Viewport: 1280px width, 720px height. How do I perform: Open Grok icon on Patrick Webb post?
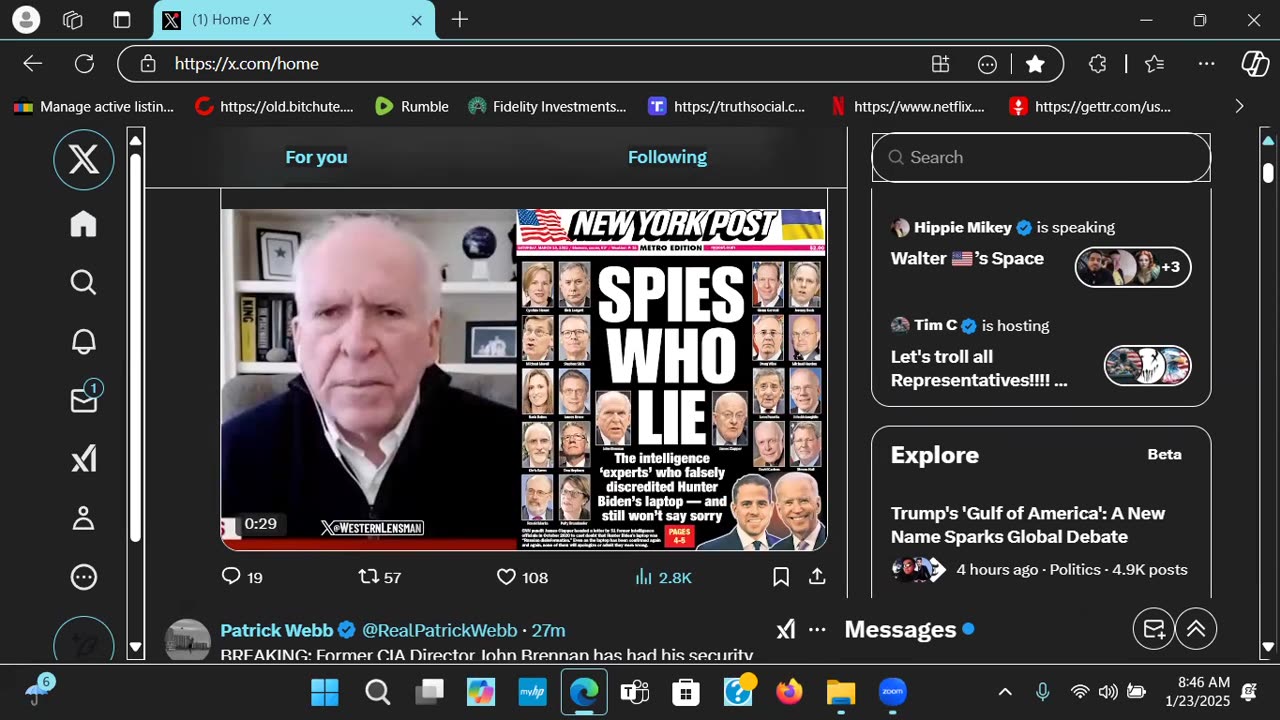point(786,630)
